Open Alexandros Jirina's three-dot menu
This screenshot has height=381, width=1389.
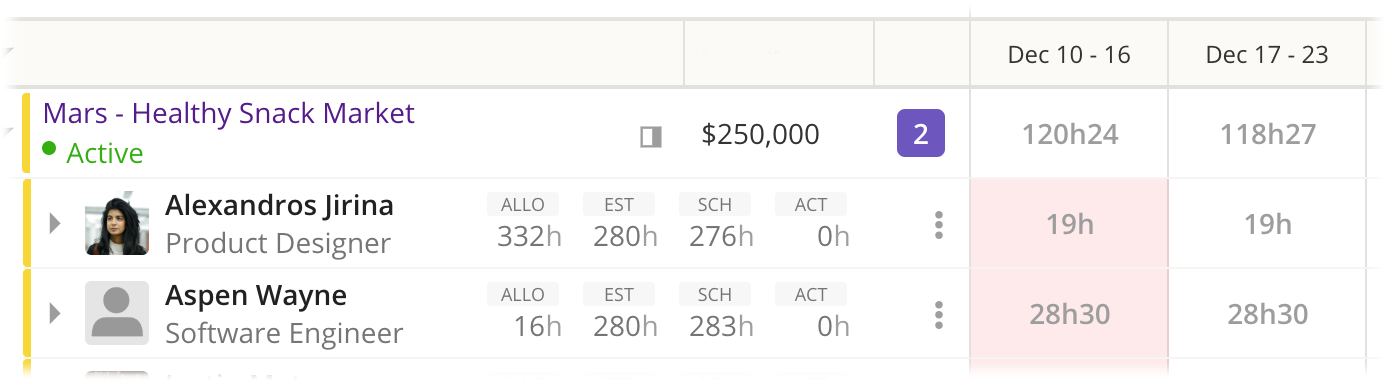coord(938,225)
